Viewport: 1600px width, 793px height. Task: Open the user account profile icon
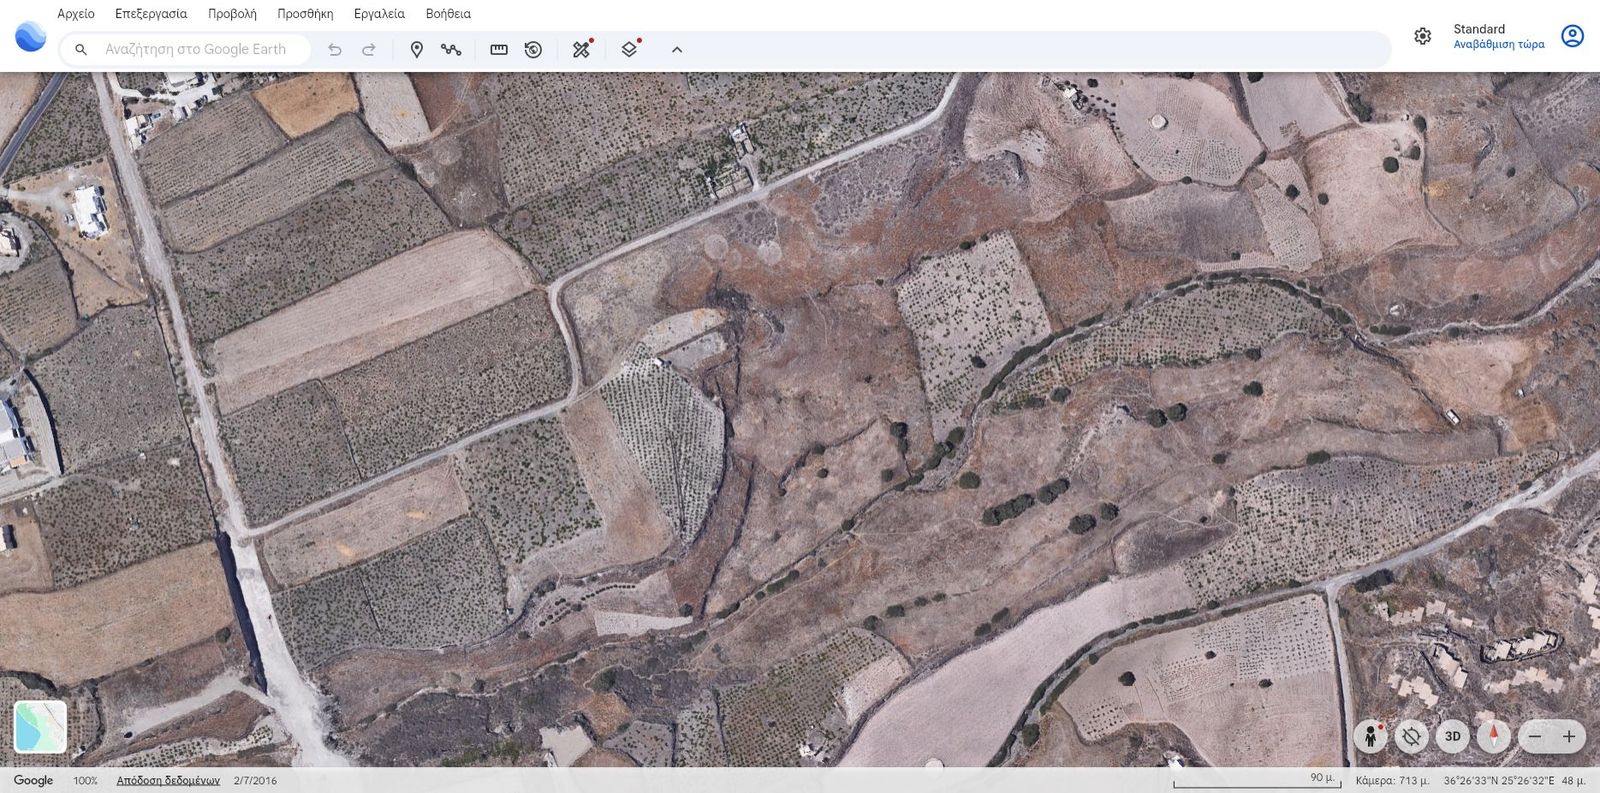pos(1573,36)
